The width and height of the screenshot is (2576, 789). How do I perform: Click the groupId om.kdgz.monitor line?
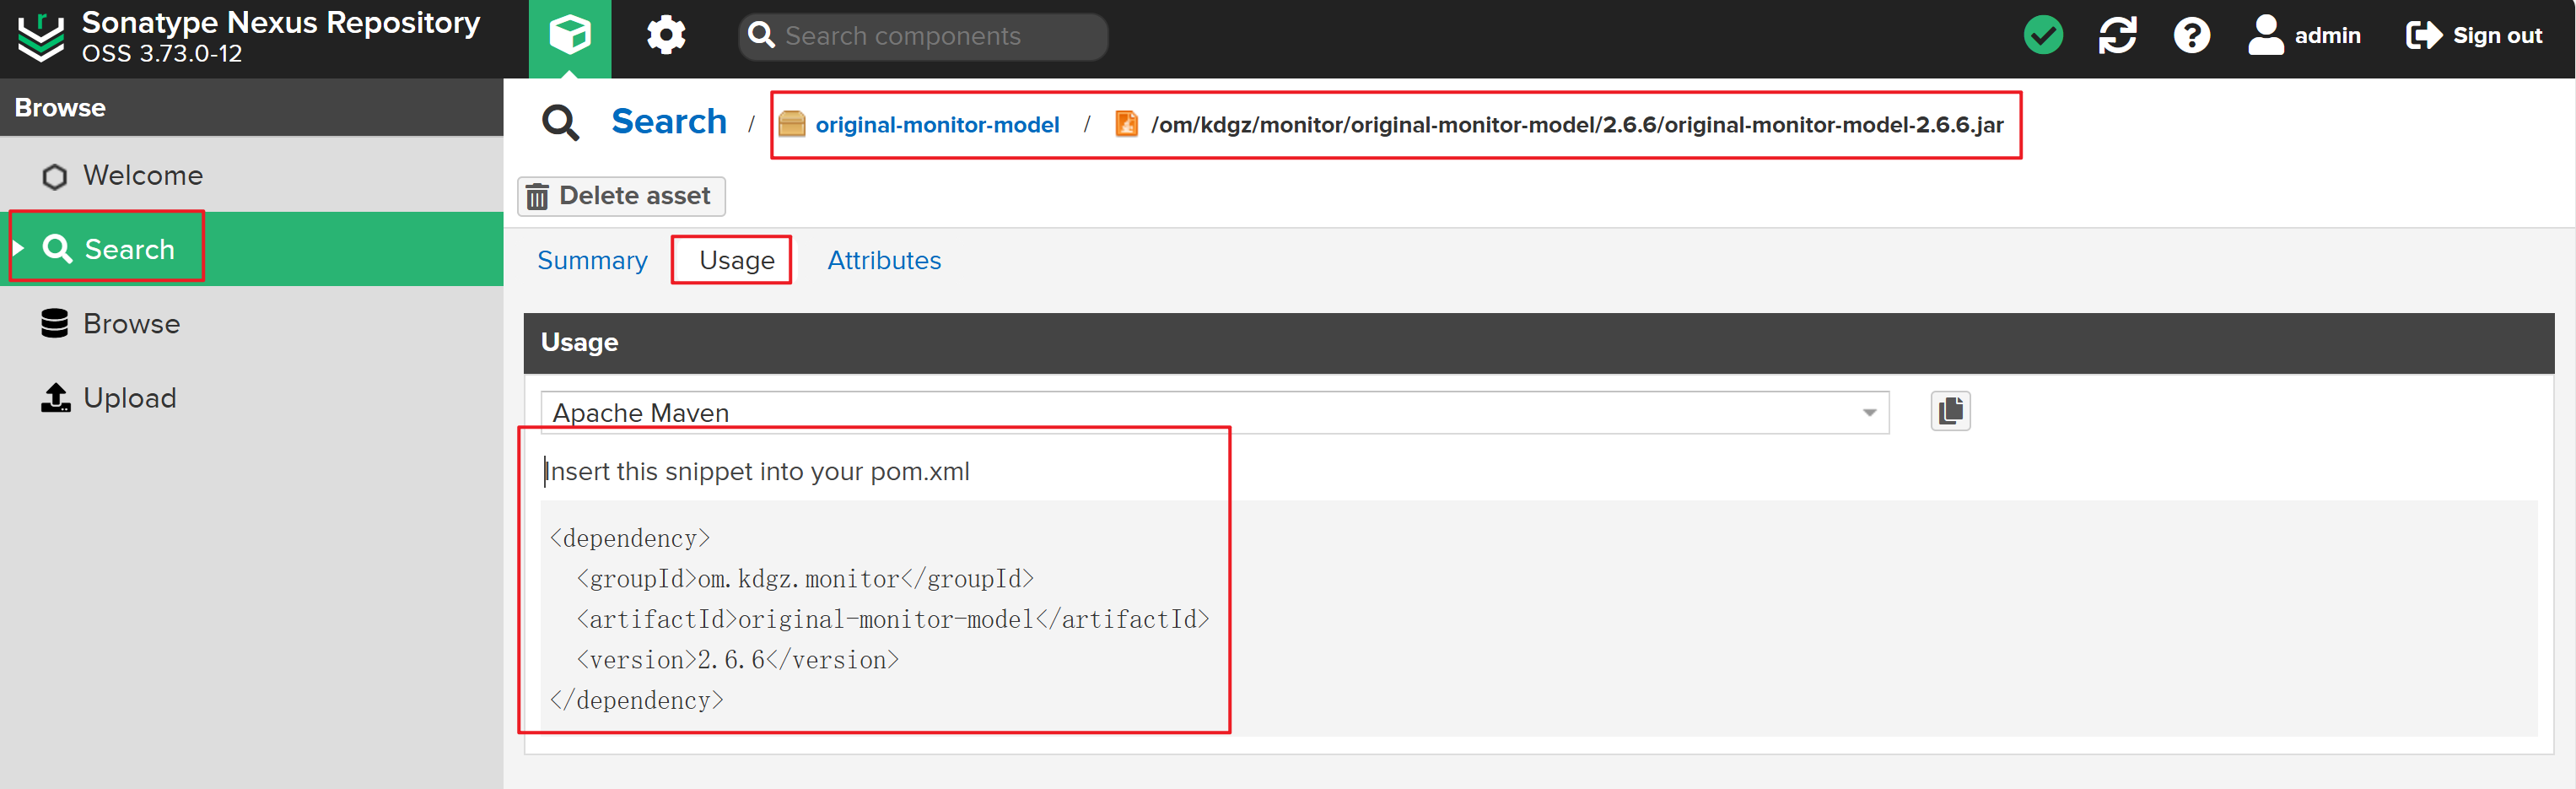pyautogui.click(x=805, y=579)
